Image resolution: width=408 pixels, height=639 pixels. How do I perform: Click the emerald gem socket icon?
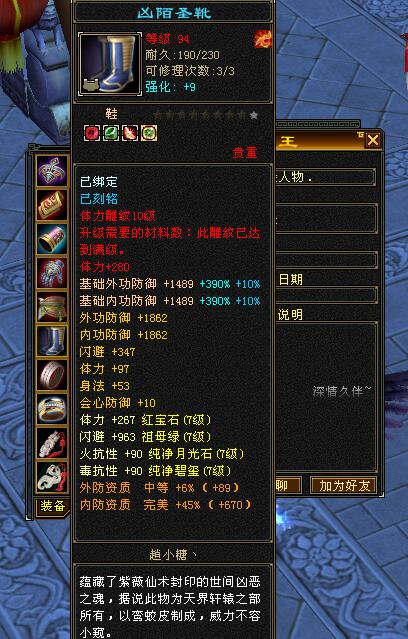click(111, 133)
